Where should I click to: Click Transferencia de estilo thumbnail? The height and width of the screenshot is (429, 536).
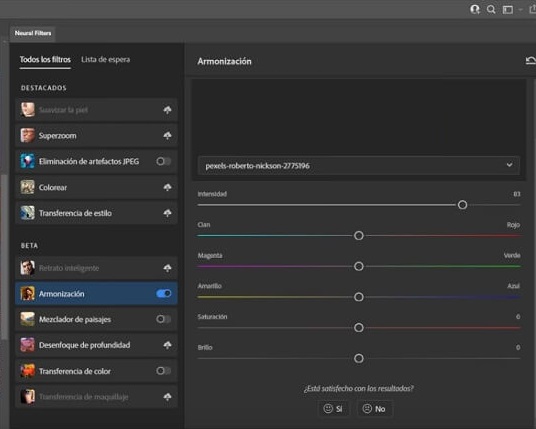tap(27, 213)
